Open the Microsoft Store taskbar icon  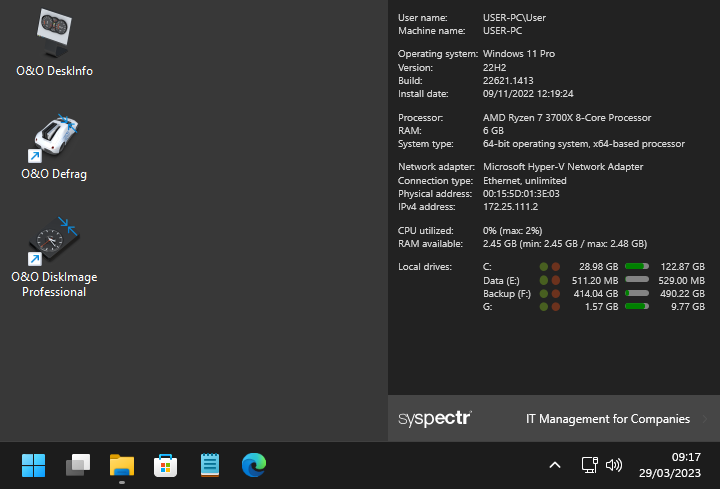point(166,465)
